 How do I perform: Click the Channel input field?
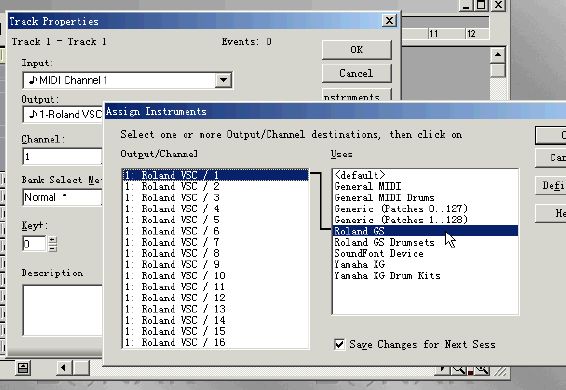pos(62,156)
